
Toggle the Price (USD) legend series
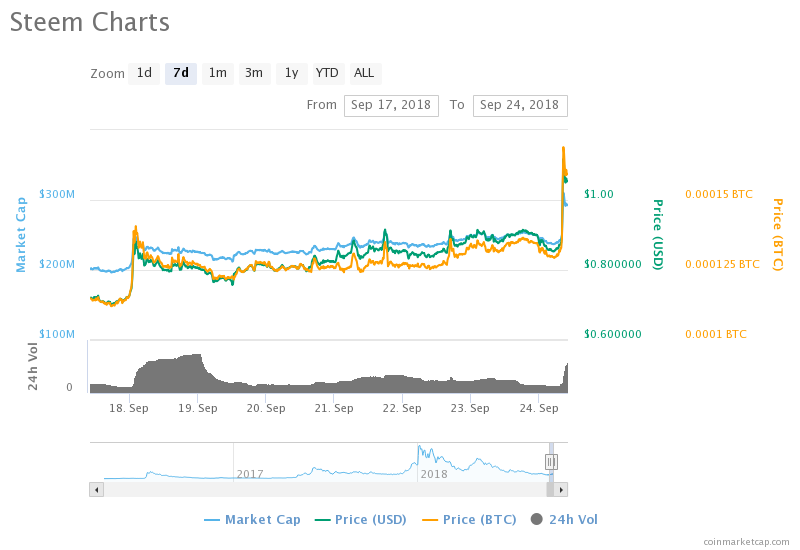click(x=361, y=520)
